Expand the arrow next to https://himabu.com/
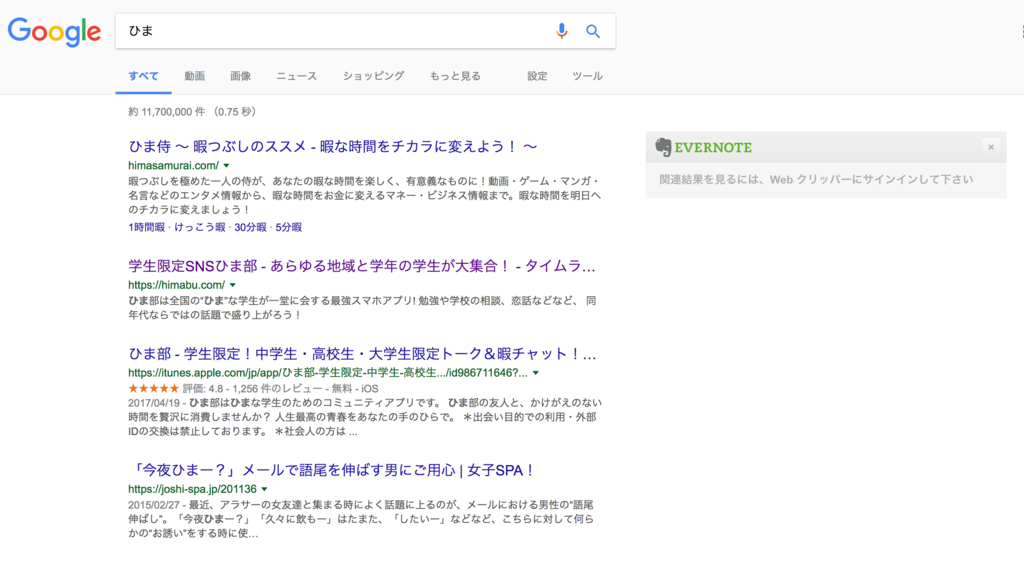The width and height of the screenshot is (1024, 568). click(x=232, y=285)
